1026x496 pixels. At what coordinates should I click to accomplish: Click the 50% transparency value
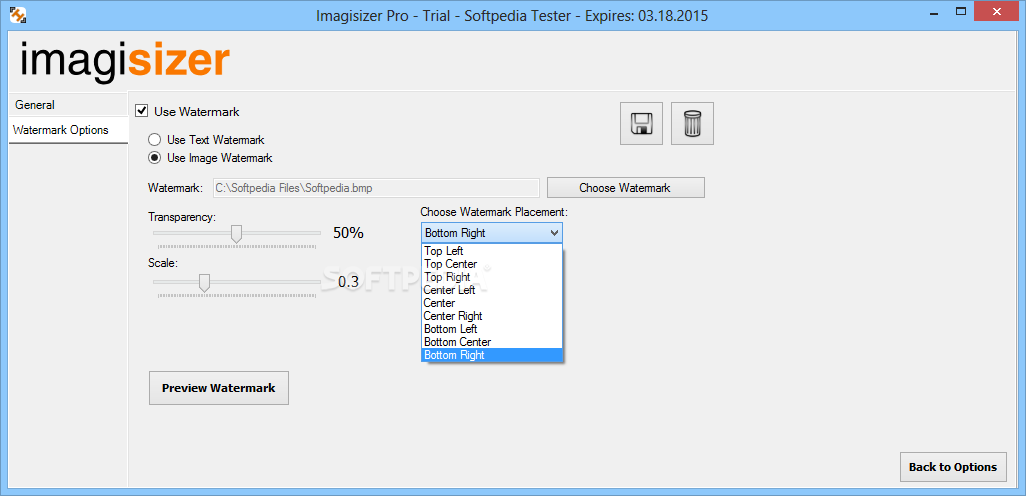pos(348,233)
